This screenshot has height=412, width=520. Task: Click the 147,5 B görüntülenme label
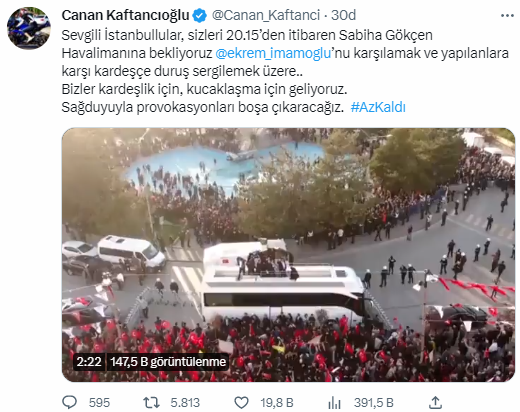click(x=168, y=362)
